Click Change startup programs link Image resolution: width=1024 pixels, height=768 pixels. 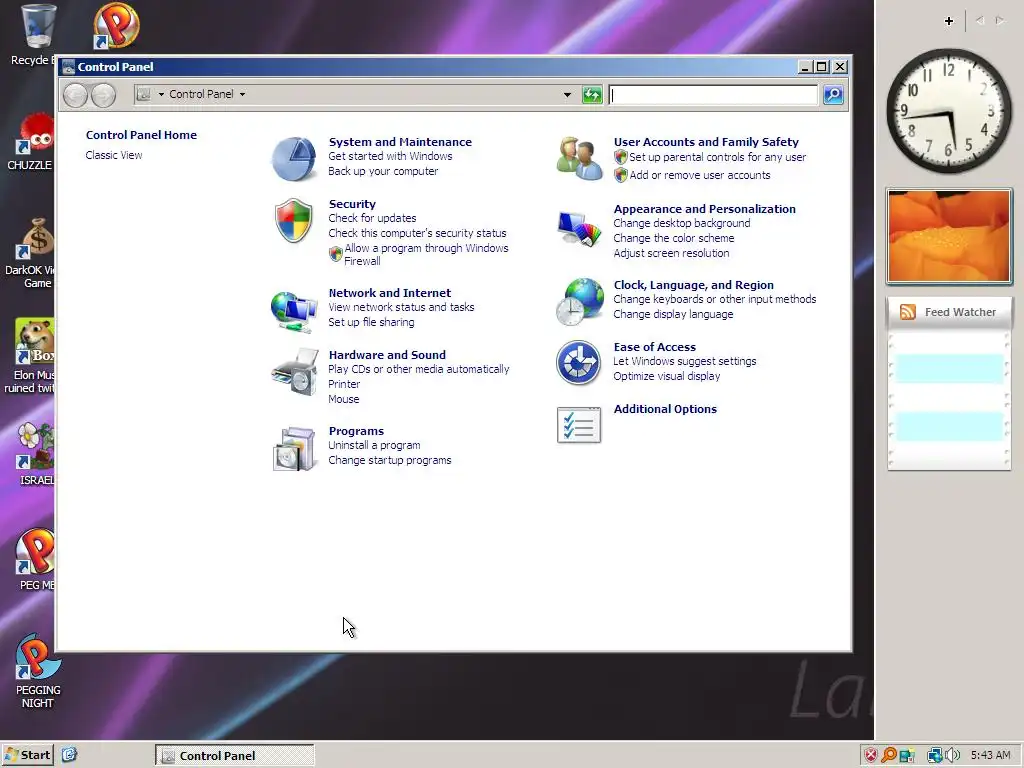(390, 460)
